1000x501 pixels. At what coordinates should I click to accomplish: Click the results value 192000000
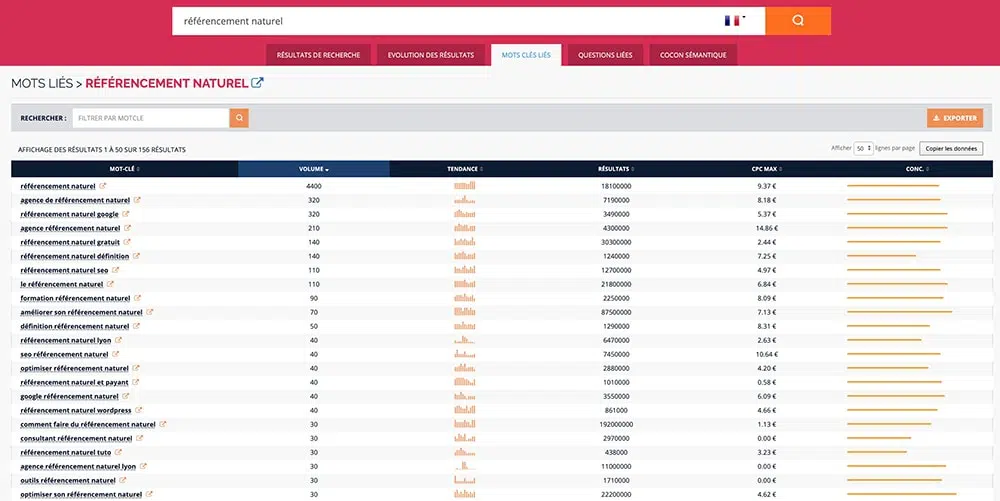point(616,425)
